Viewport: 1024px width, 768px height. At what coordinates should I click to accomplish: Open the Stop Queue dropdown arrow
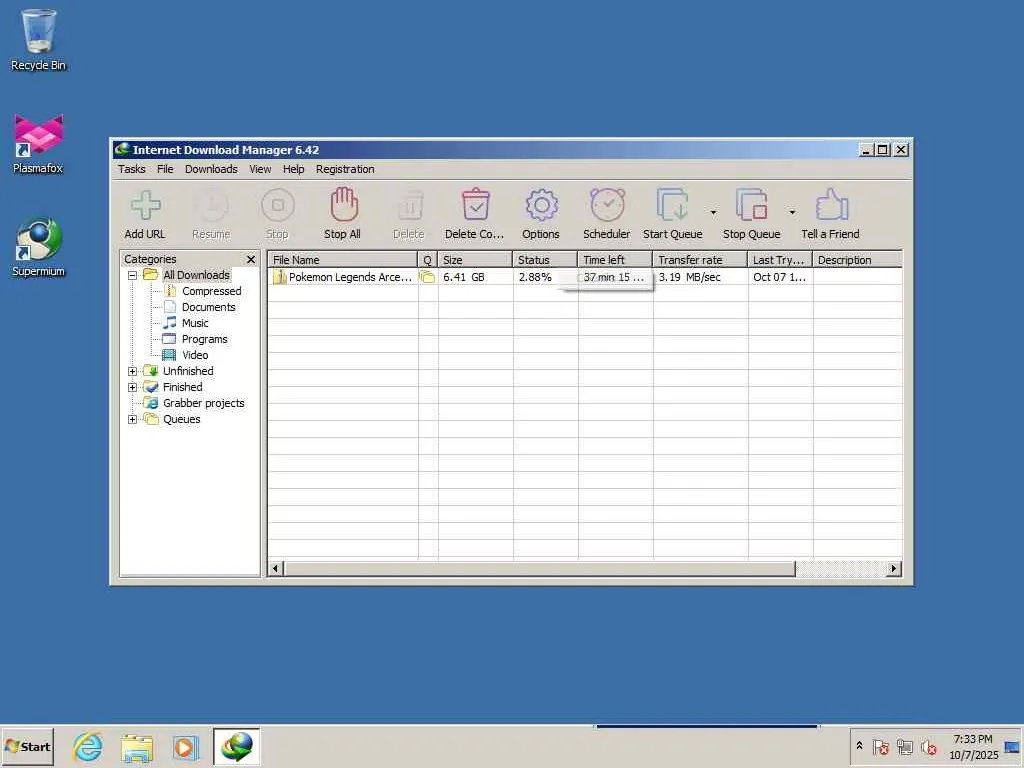pyautogui.click(x=792, y=212)
